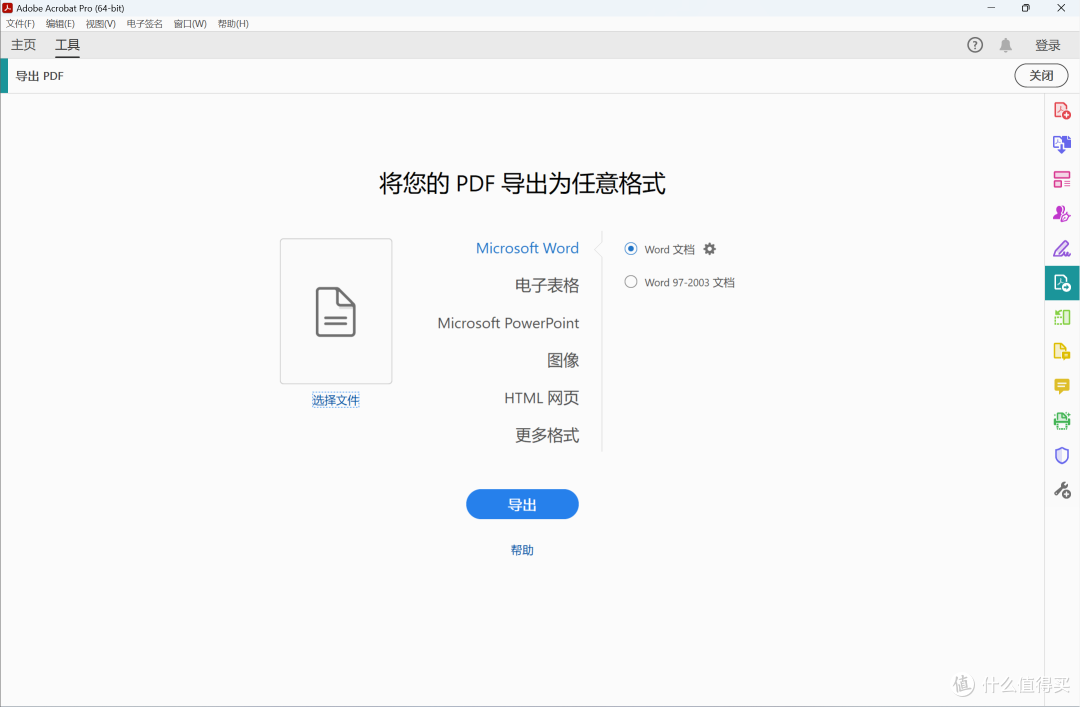This screenshot has width=1080, height=707.
Task: Open the green Scan & OCR printer icon
Action: pyautogui.click(x=1061, y=420)
